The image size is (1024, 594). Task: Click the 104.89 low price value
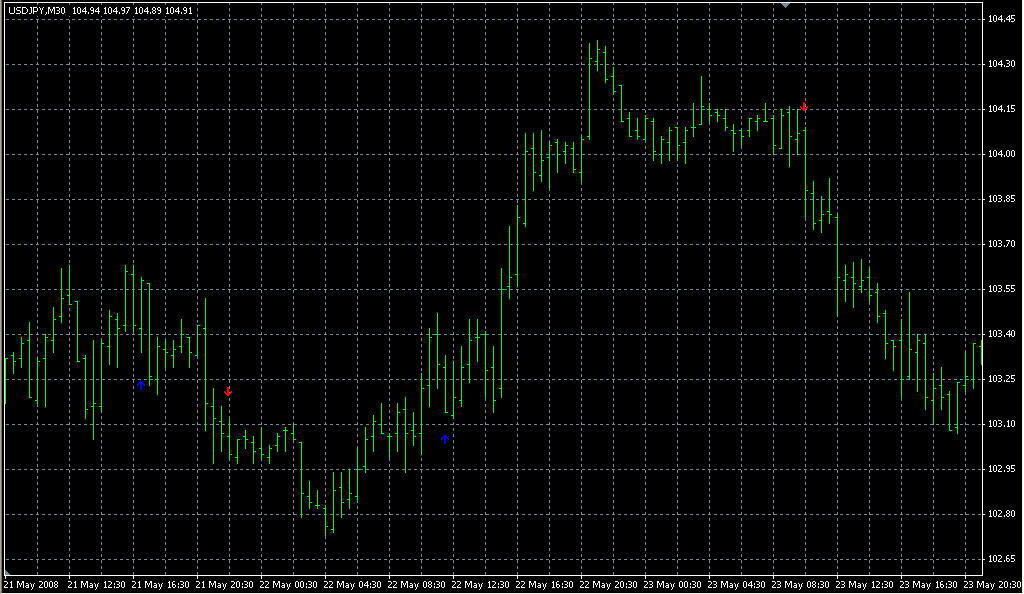tap(148, 11)
